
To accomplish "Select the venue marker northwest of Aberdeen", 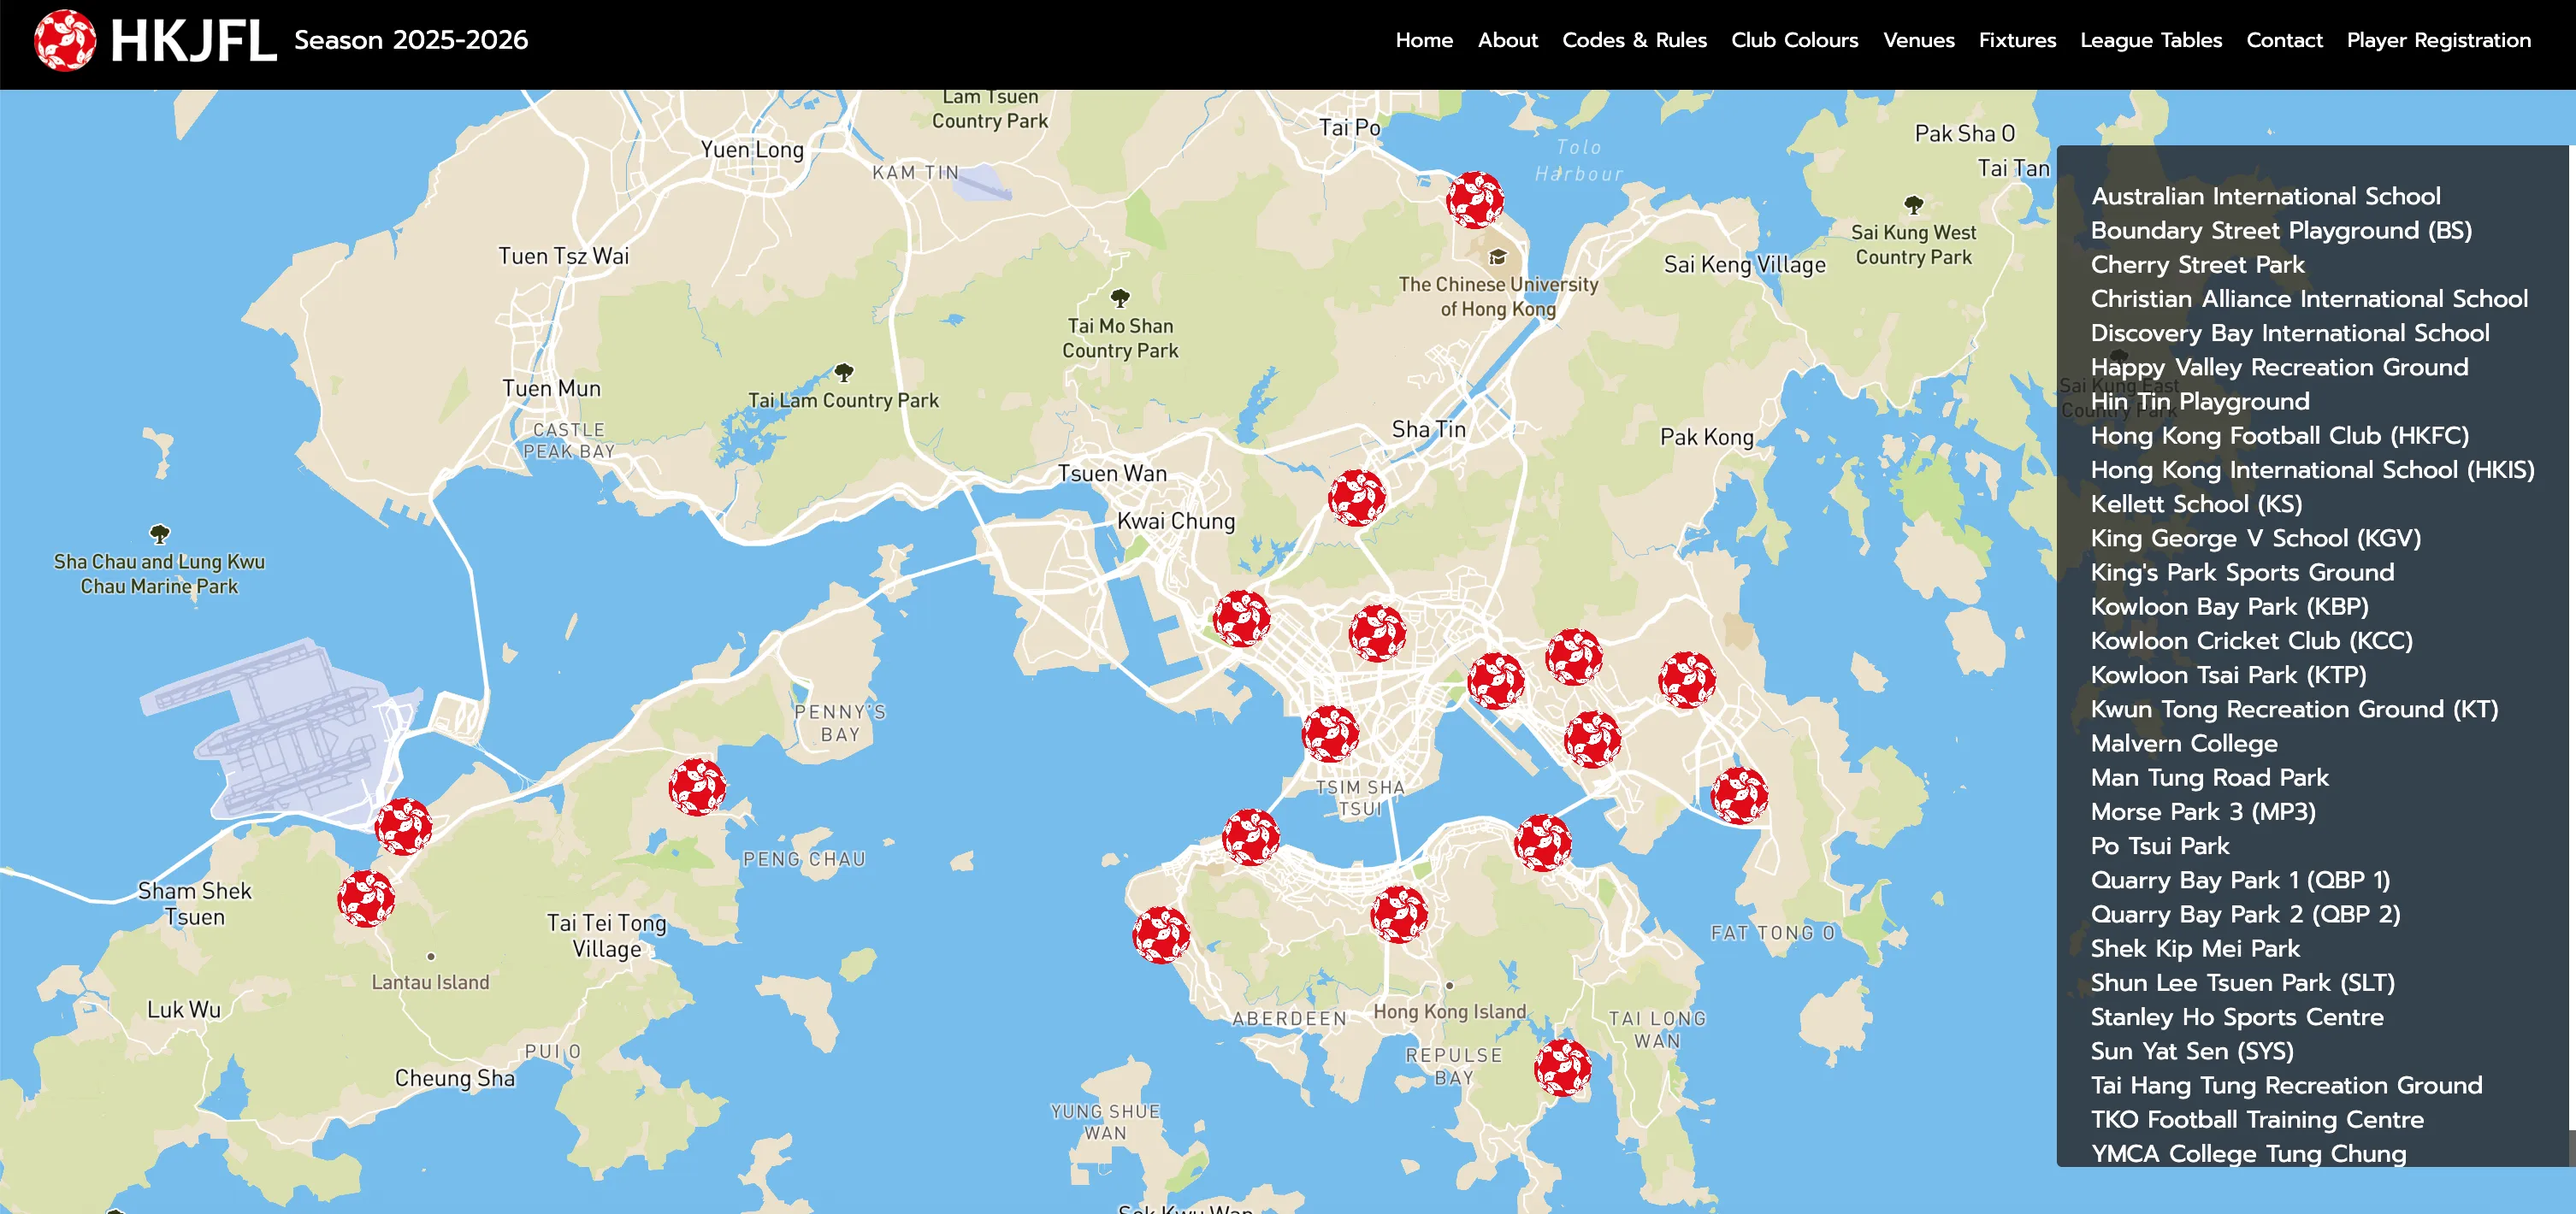I will (x=1161, y=935).
